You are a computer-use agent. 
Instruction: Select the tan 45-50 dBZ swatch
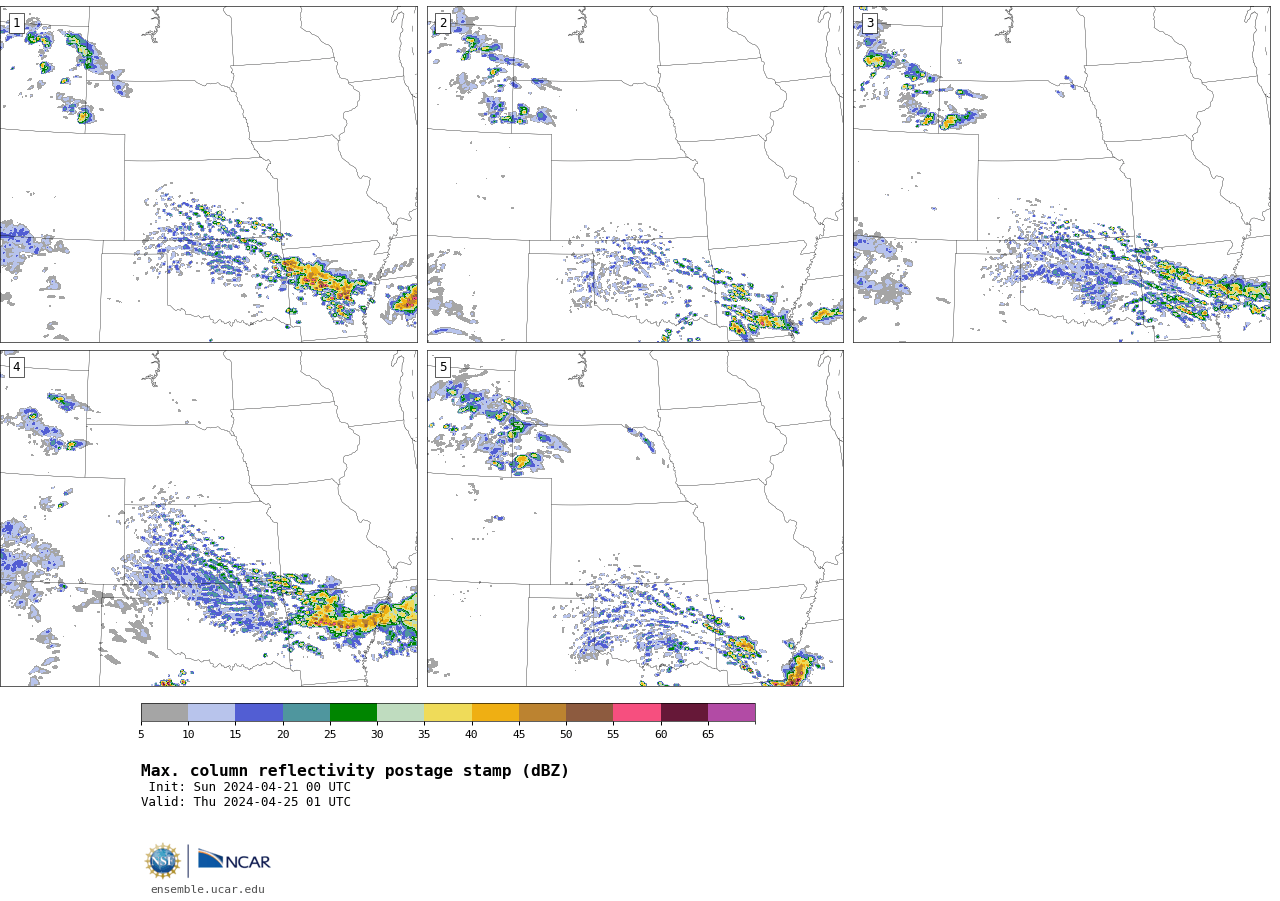click(542, 712)
